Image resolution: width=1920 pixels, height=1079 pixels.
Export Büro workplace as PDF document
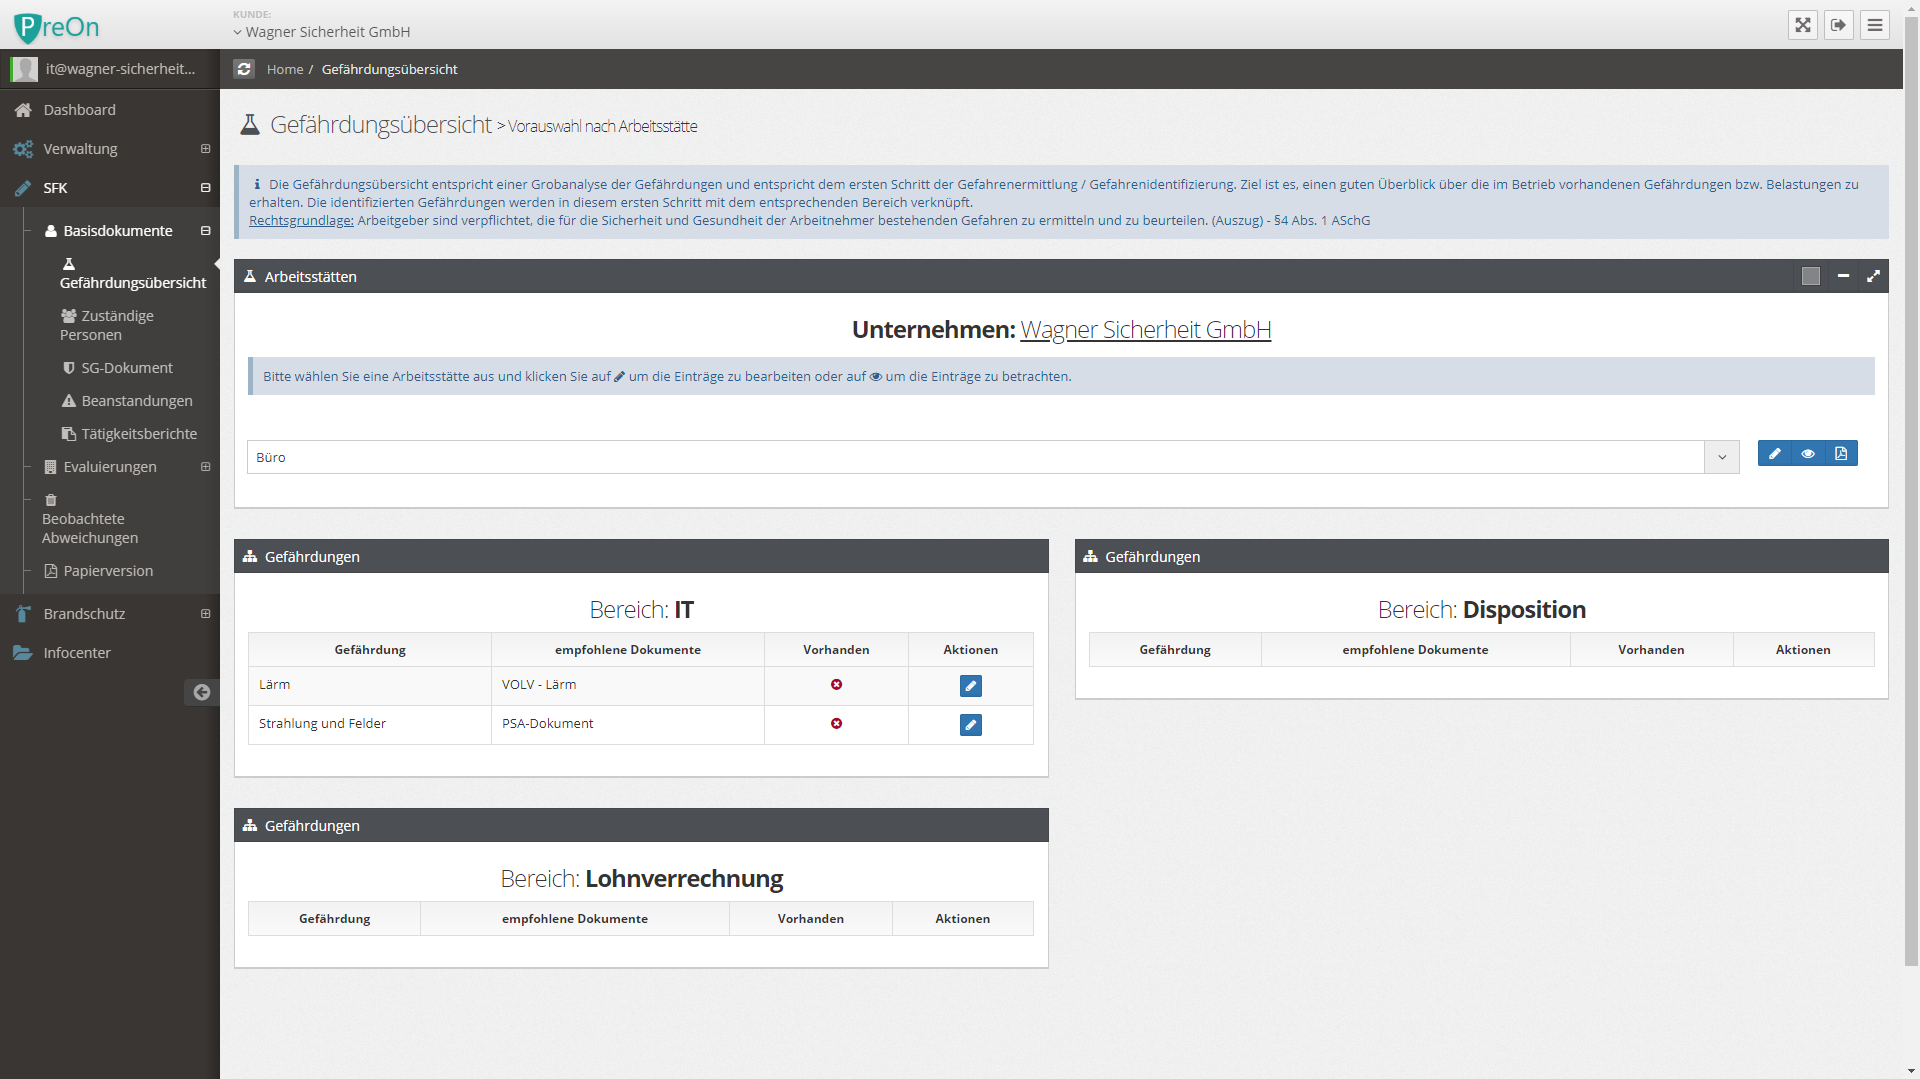1841,454
